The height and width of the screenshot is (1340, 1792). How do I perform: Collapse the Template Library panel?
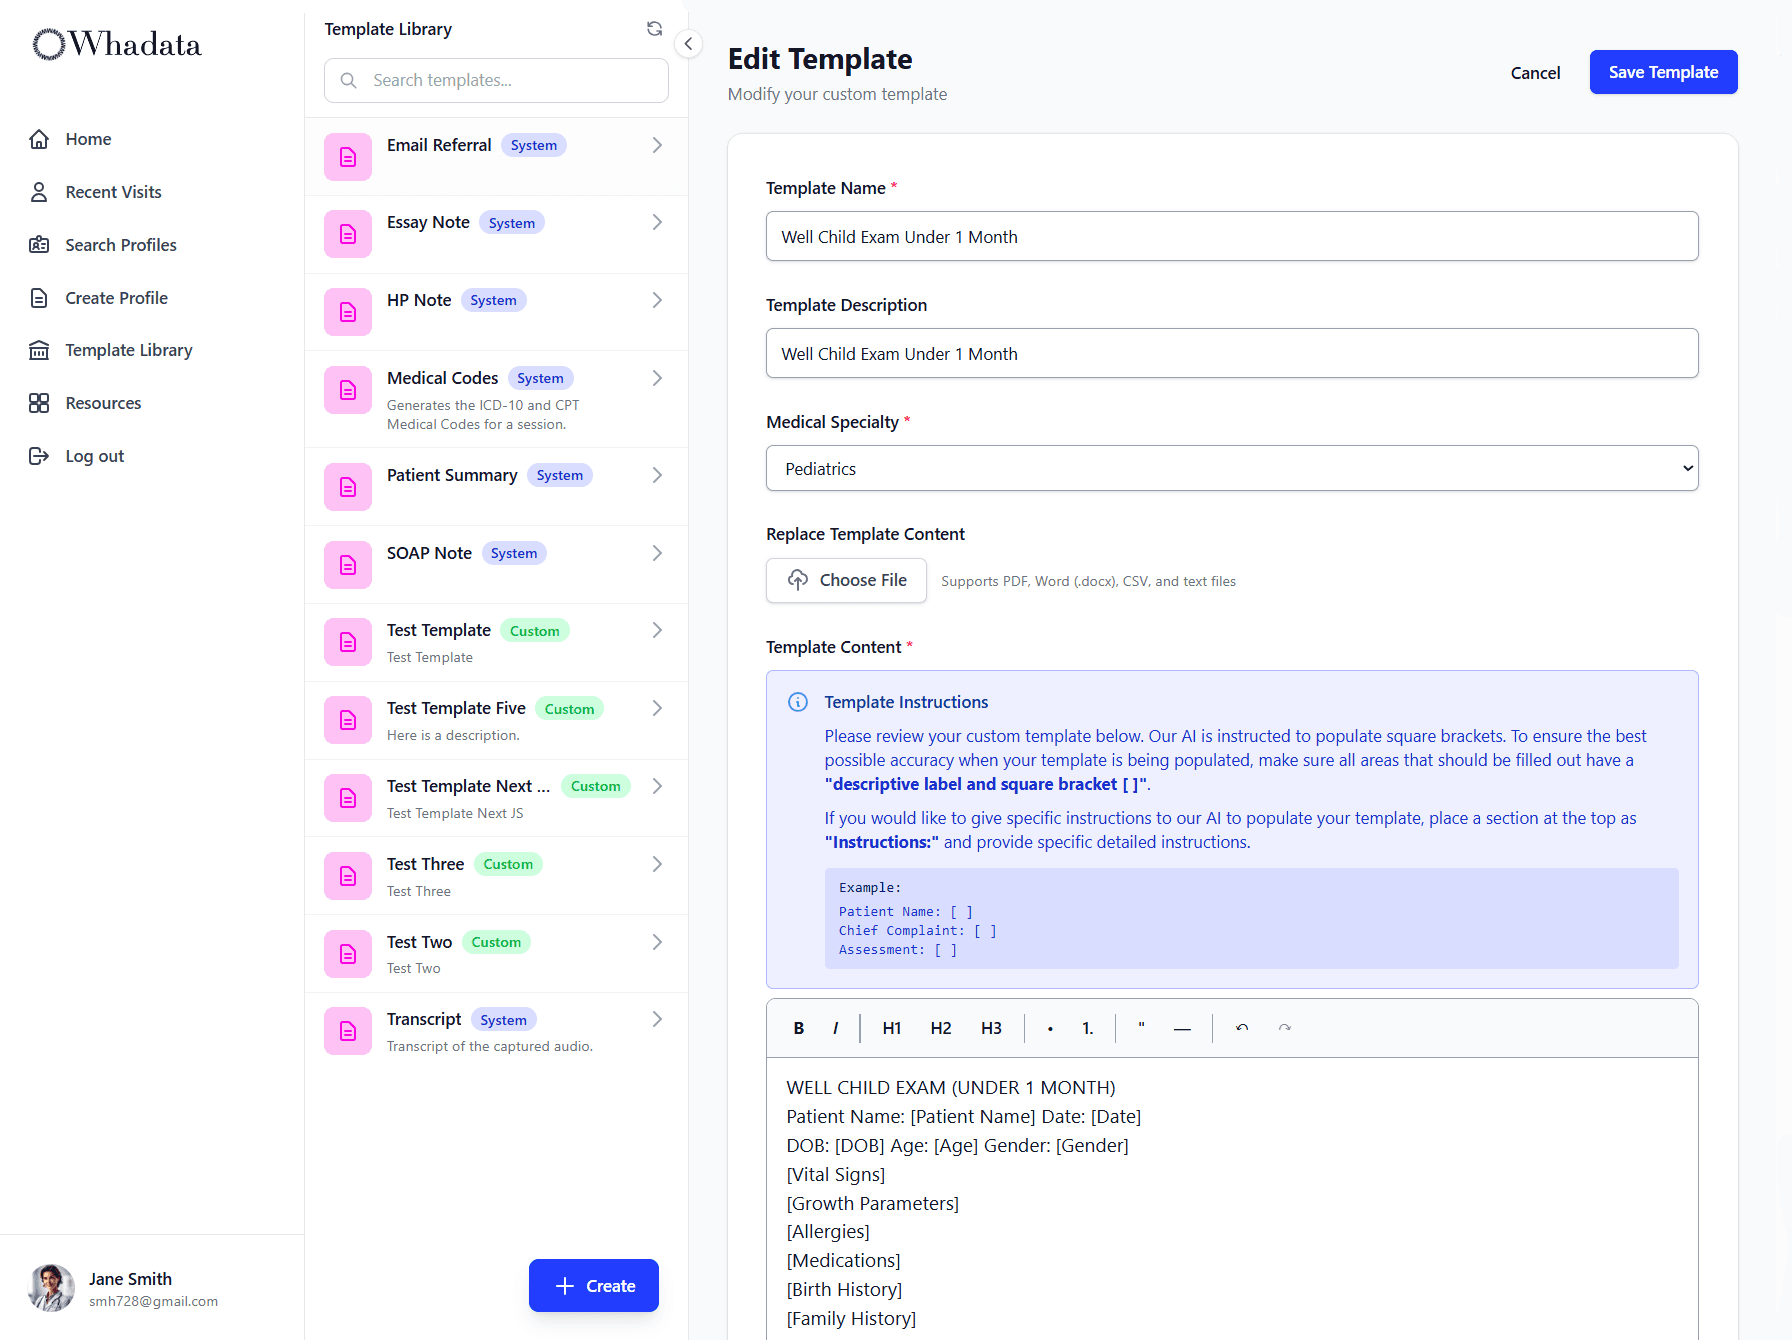[688, 44]
